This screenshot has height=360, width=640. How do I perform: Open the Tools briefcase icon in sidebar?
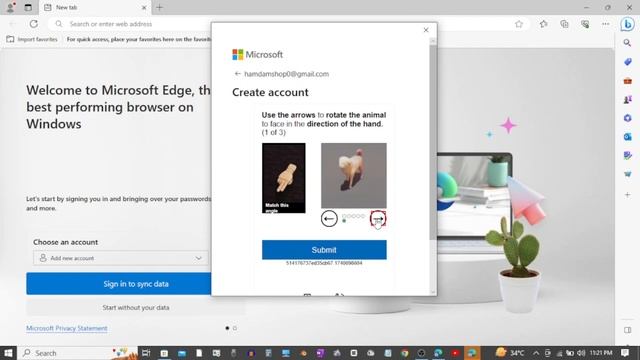pos(627,81)
